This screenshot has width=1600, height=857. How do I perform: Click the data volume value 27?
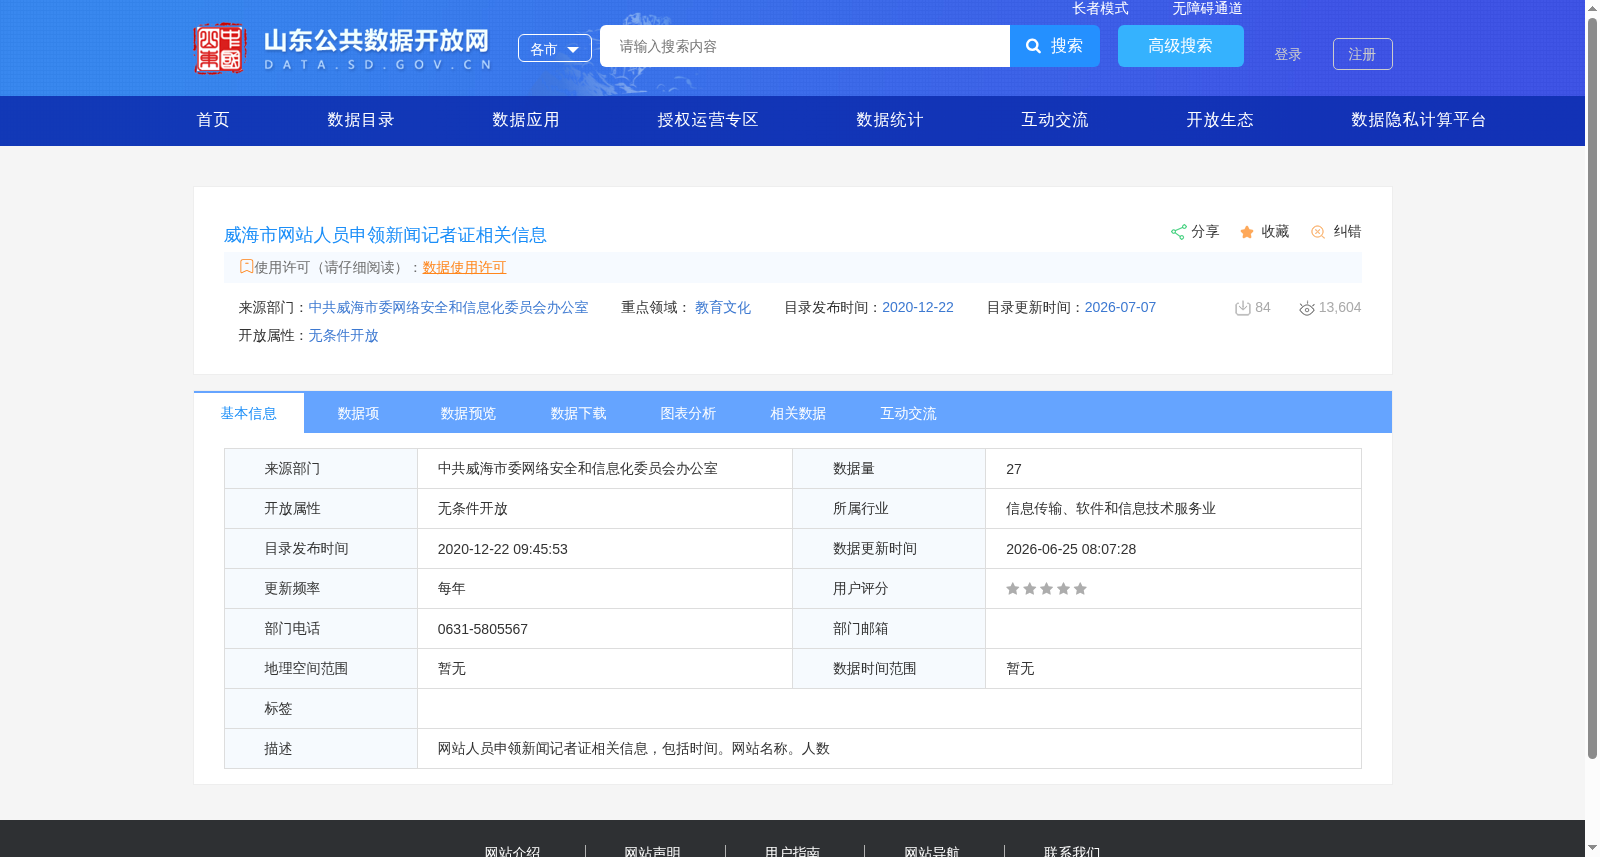point(1014,469)
